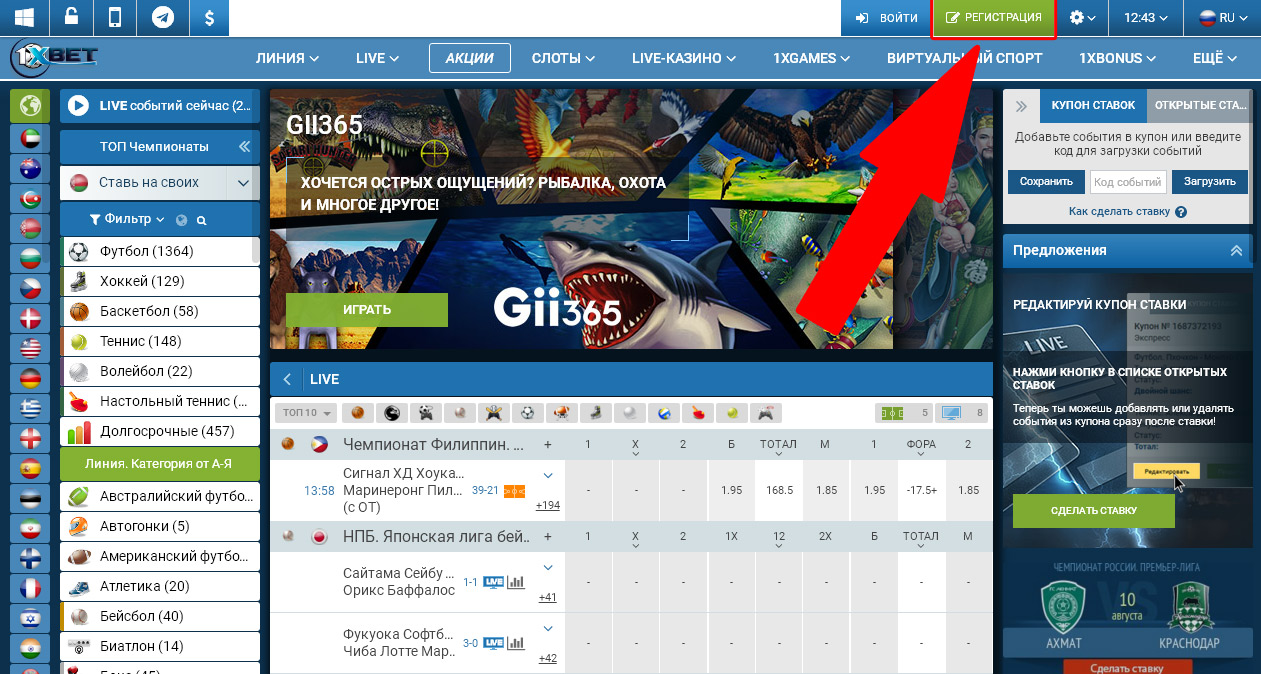Expand the coupon panel double arrow
Viewport: 1261px width, 674px height.
click(x=1021, y=105)
